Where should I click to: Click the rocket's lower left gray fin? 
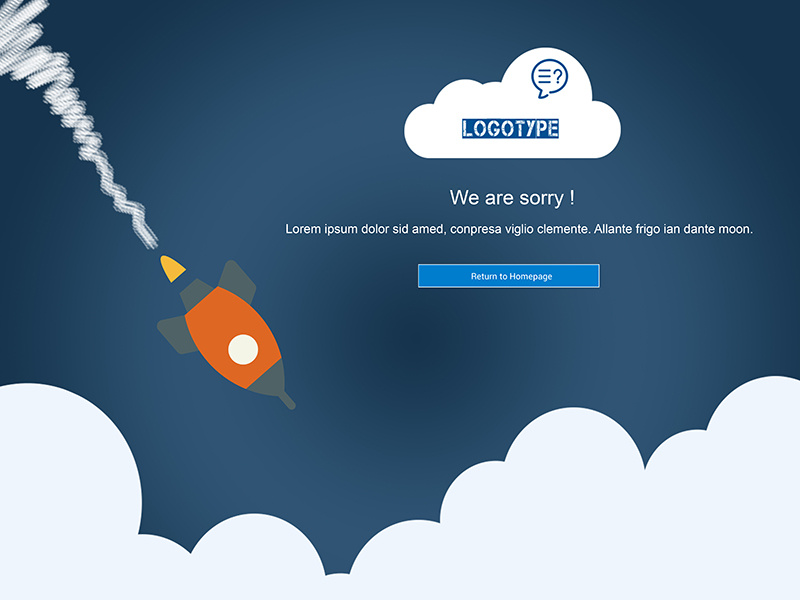[176, 334]
